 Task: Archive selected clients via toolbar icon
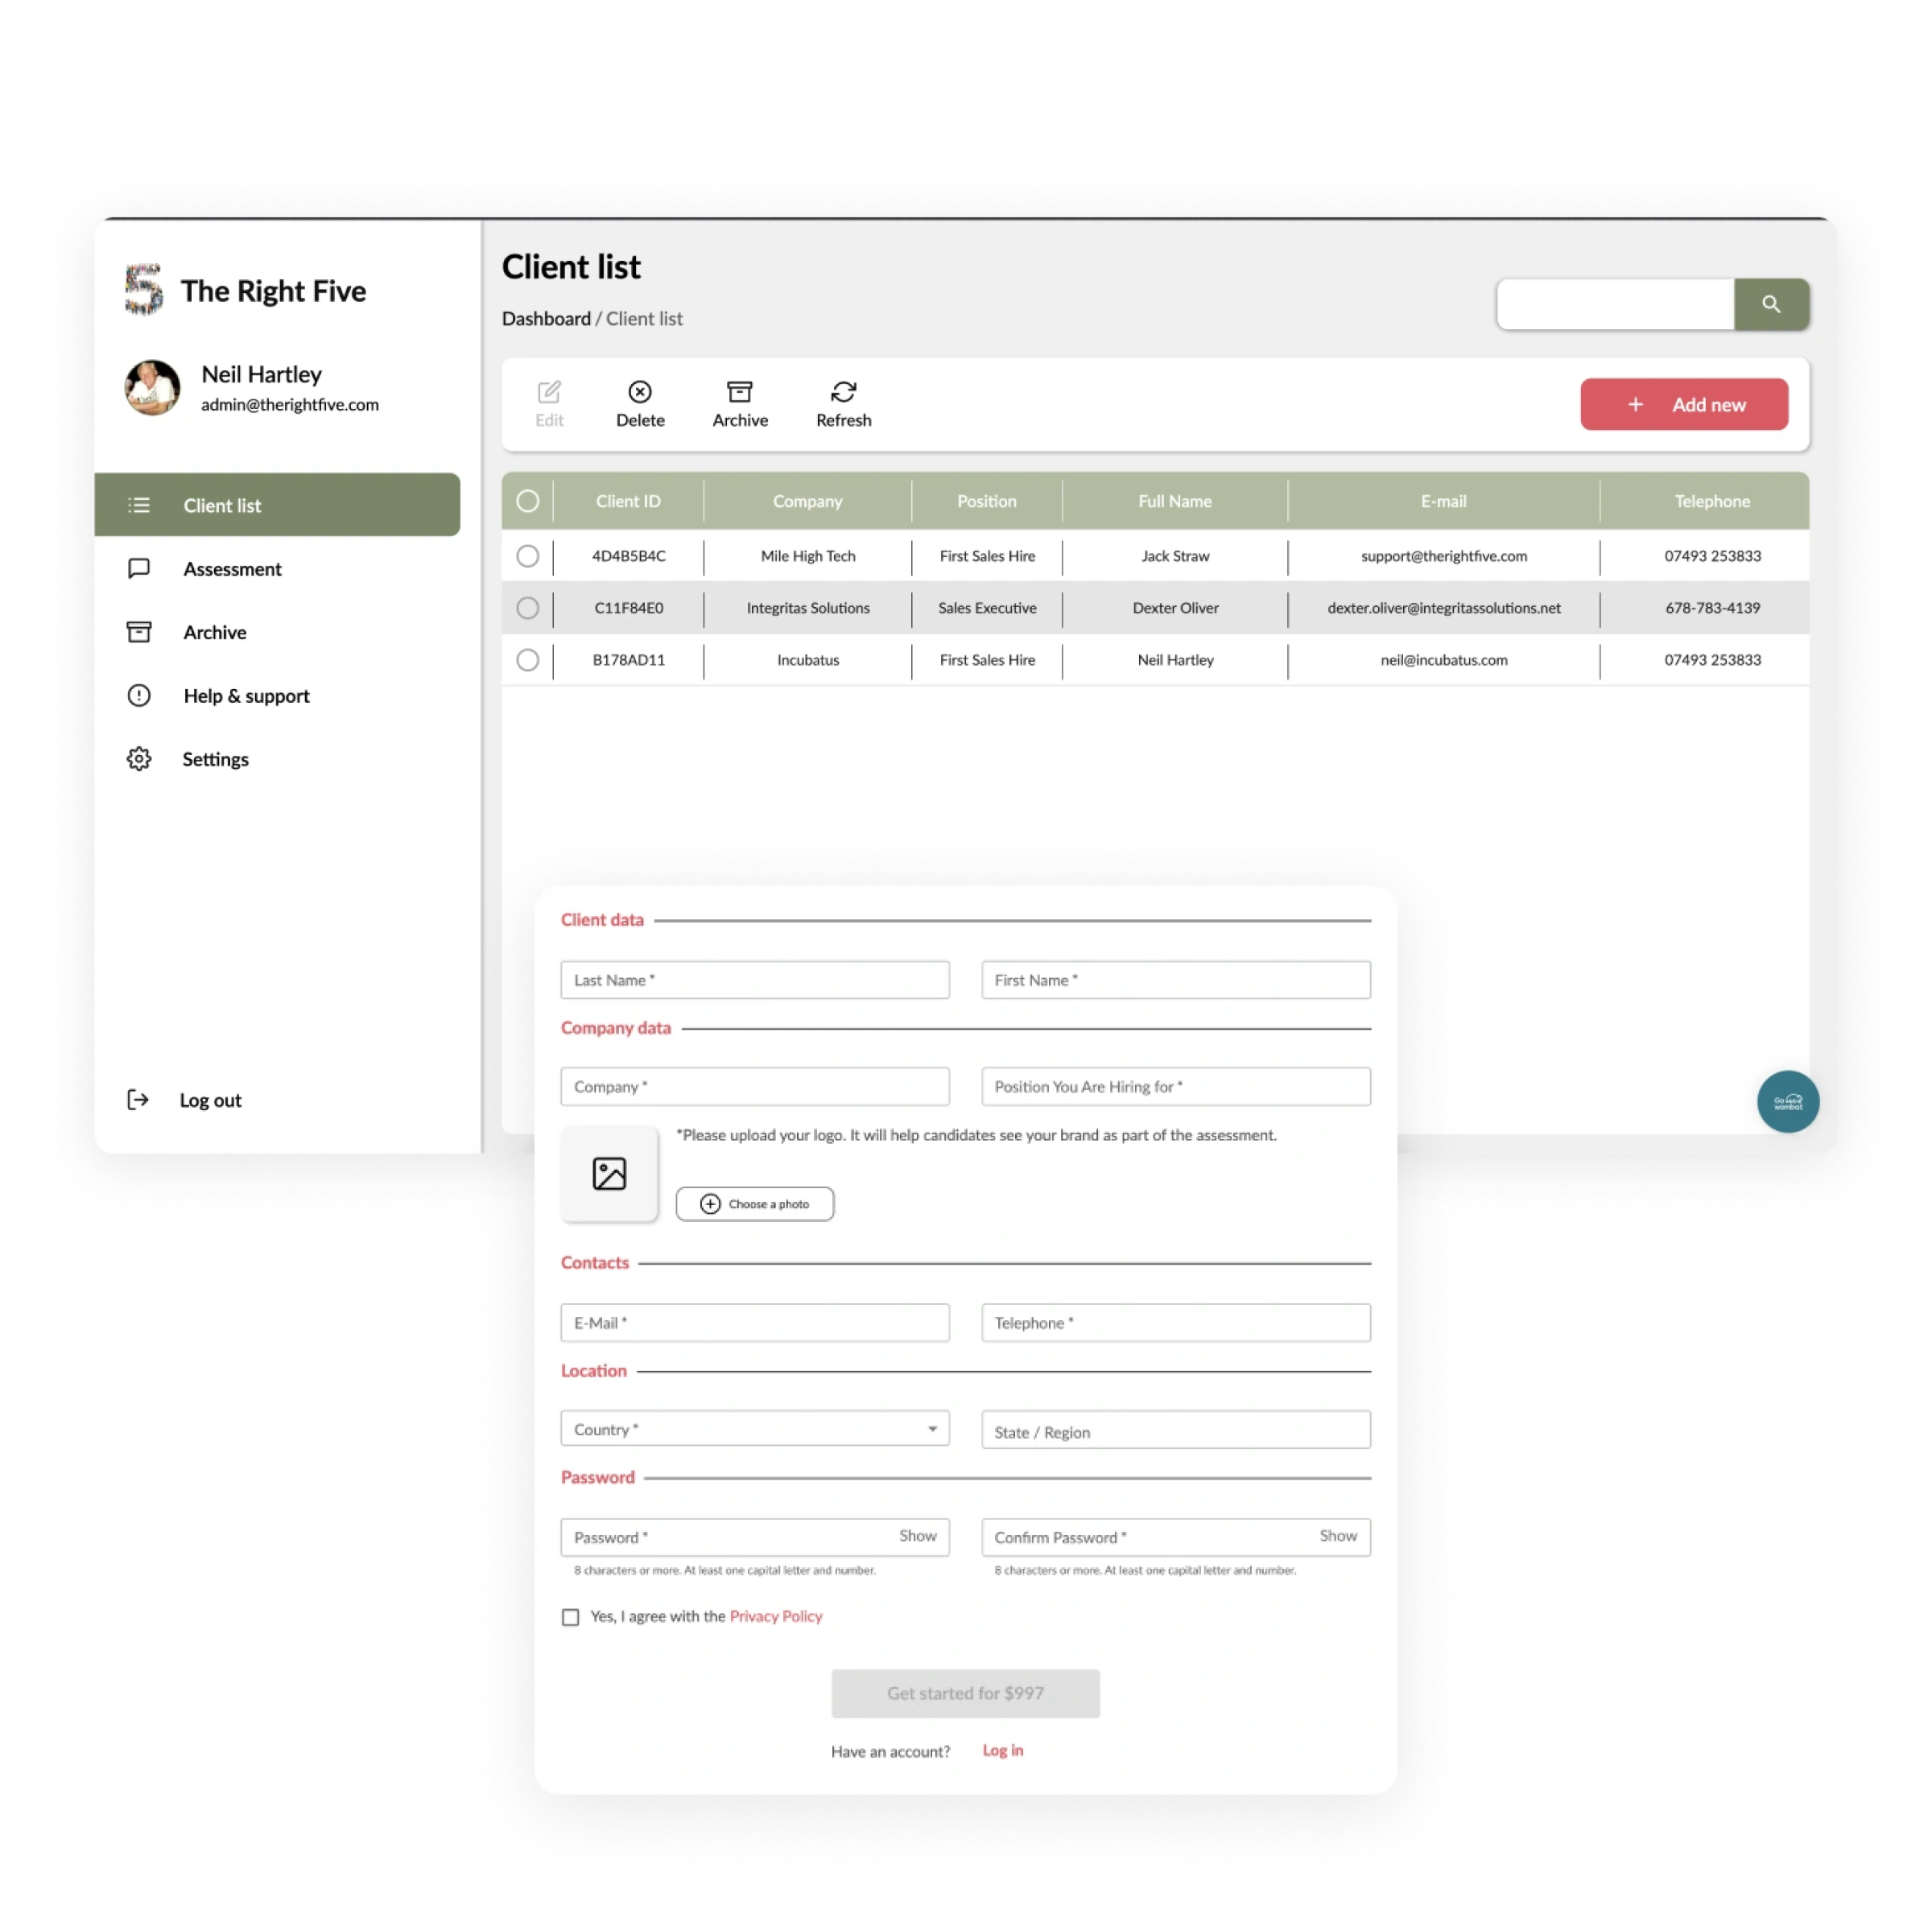coord(740,391)
